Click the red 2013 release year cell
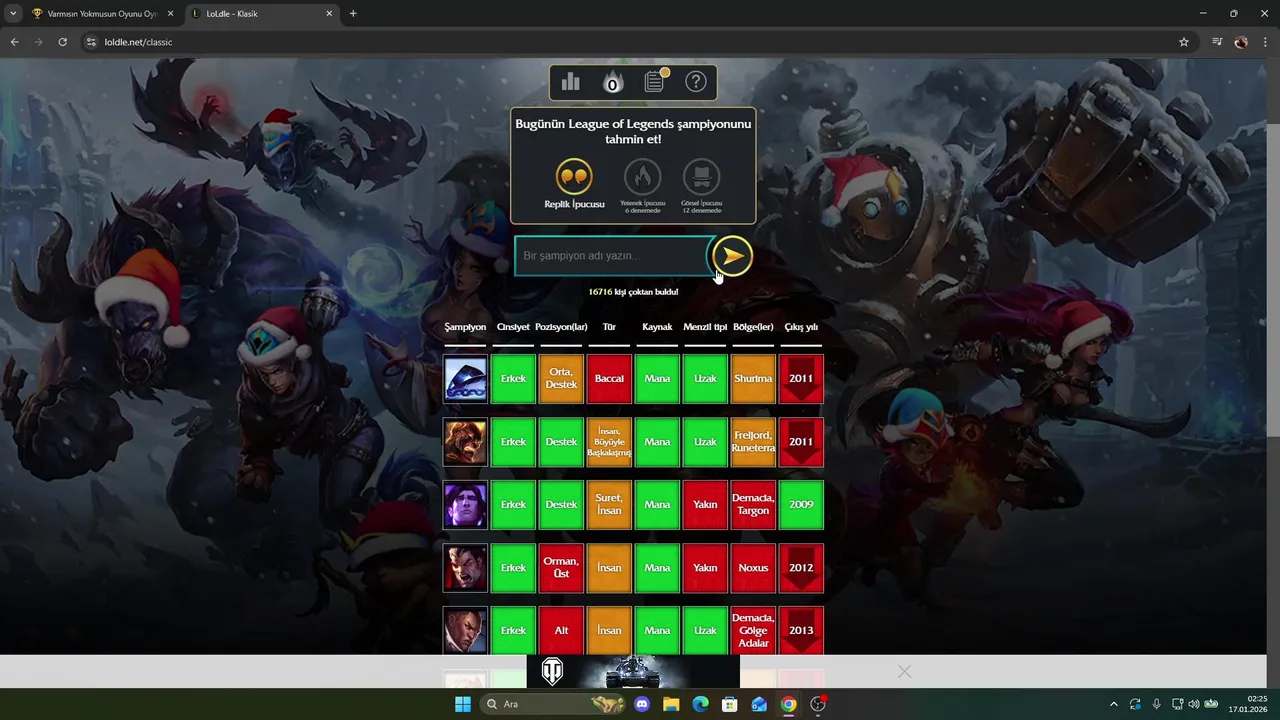 pyautogui.click(x=801, y=631)
